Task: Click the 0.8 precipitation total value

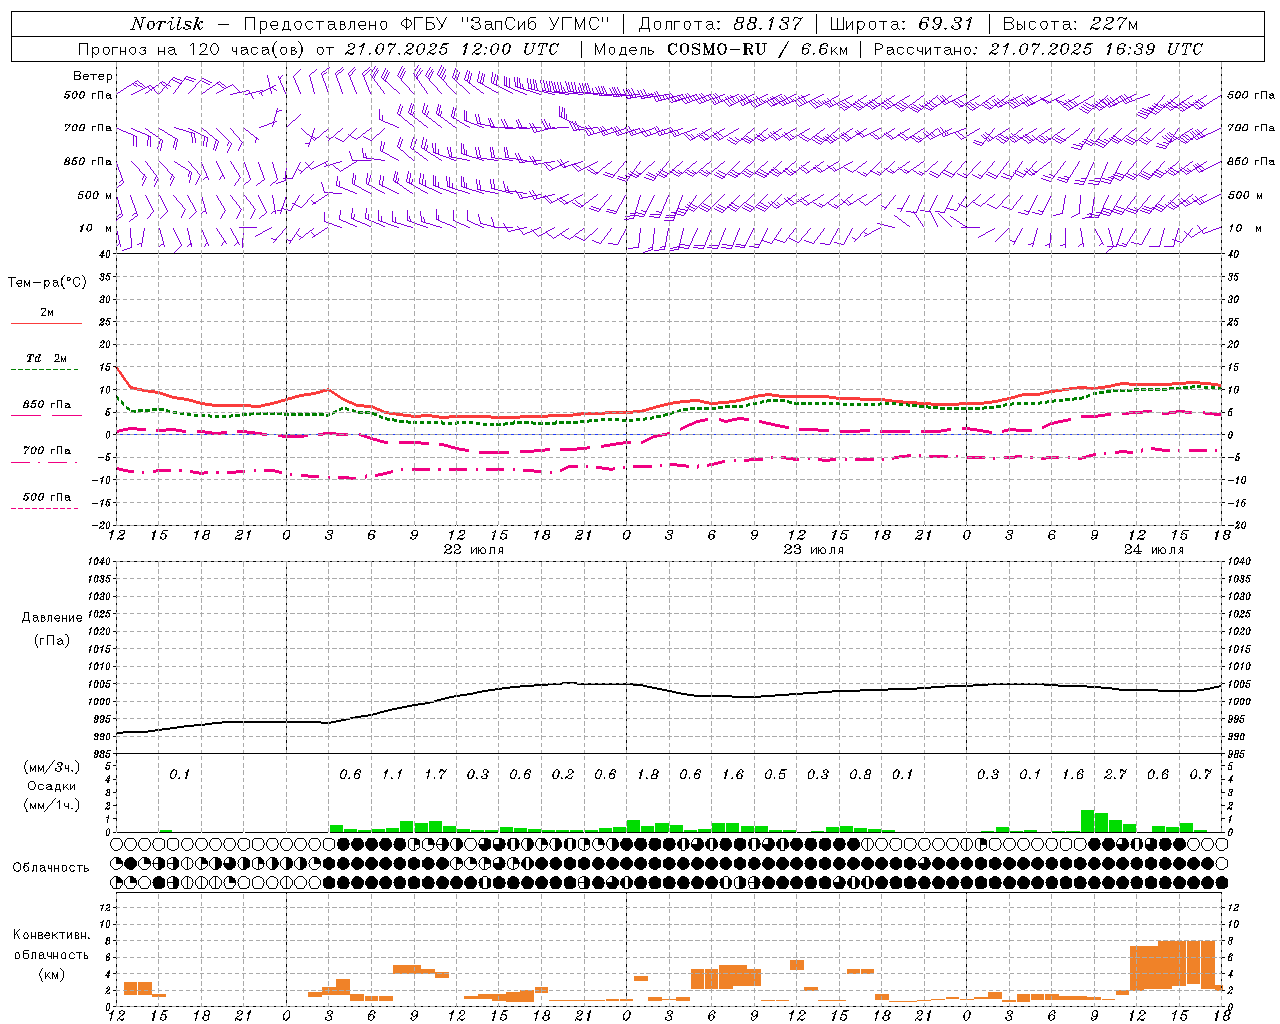Action: [860, 775]
